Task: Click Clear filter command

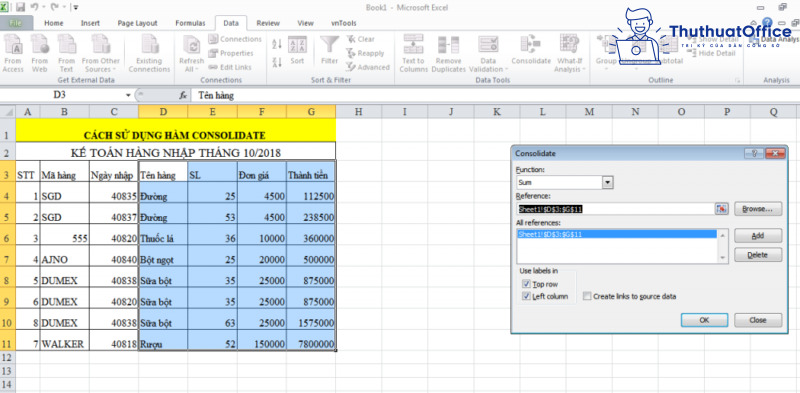Action: pyautogui.click(x=361, y=39)
